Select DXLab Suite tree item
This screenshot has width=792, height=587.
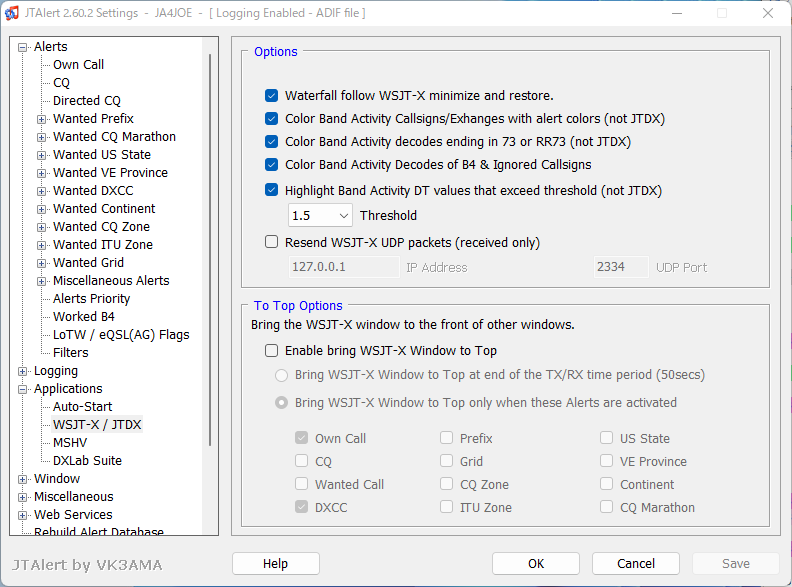pyautogui.click(x=87, y=461)
